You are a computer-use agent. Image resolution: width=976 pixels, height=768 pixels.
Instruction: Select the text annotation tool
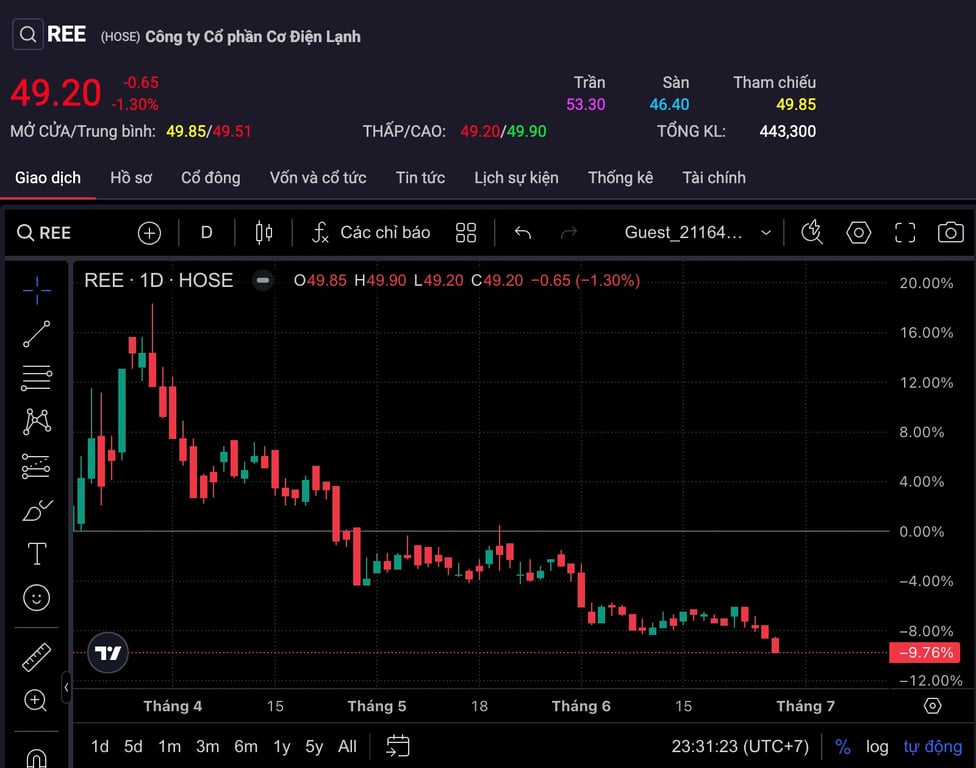click(37, 553)
